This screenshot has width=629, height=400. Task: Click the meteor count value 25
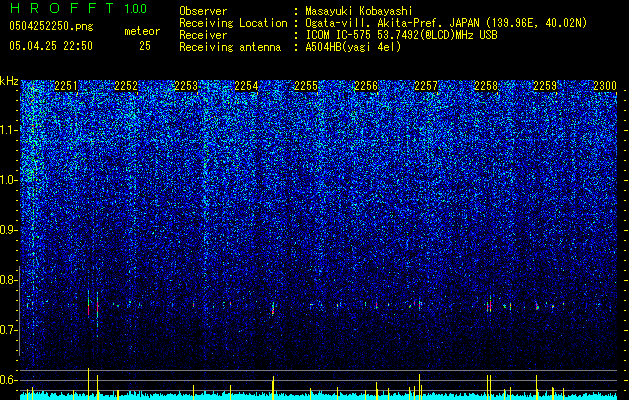coord(145,46)
